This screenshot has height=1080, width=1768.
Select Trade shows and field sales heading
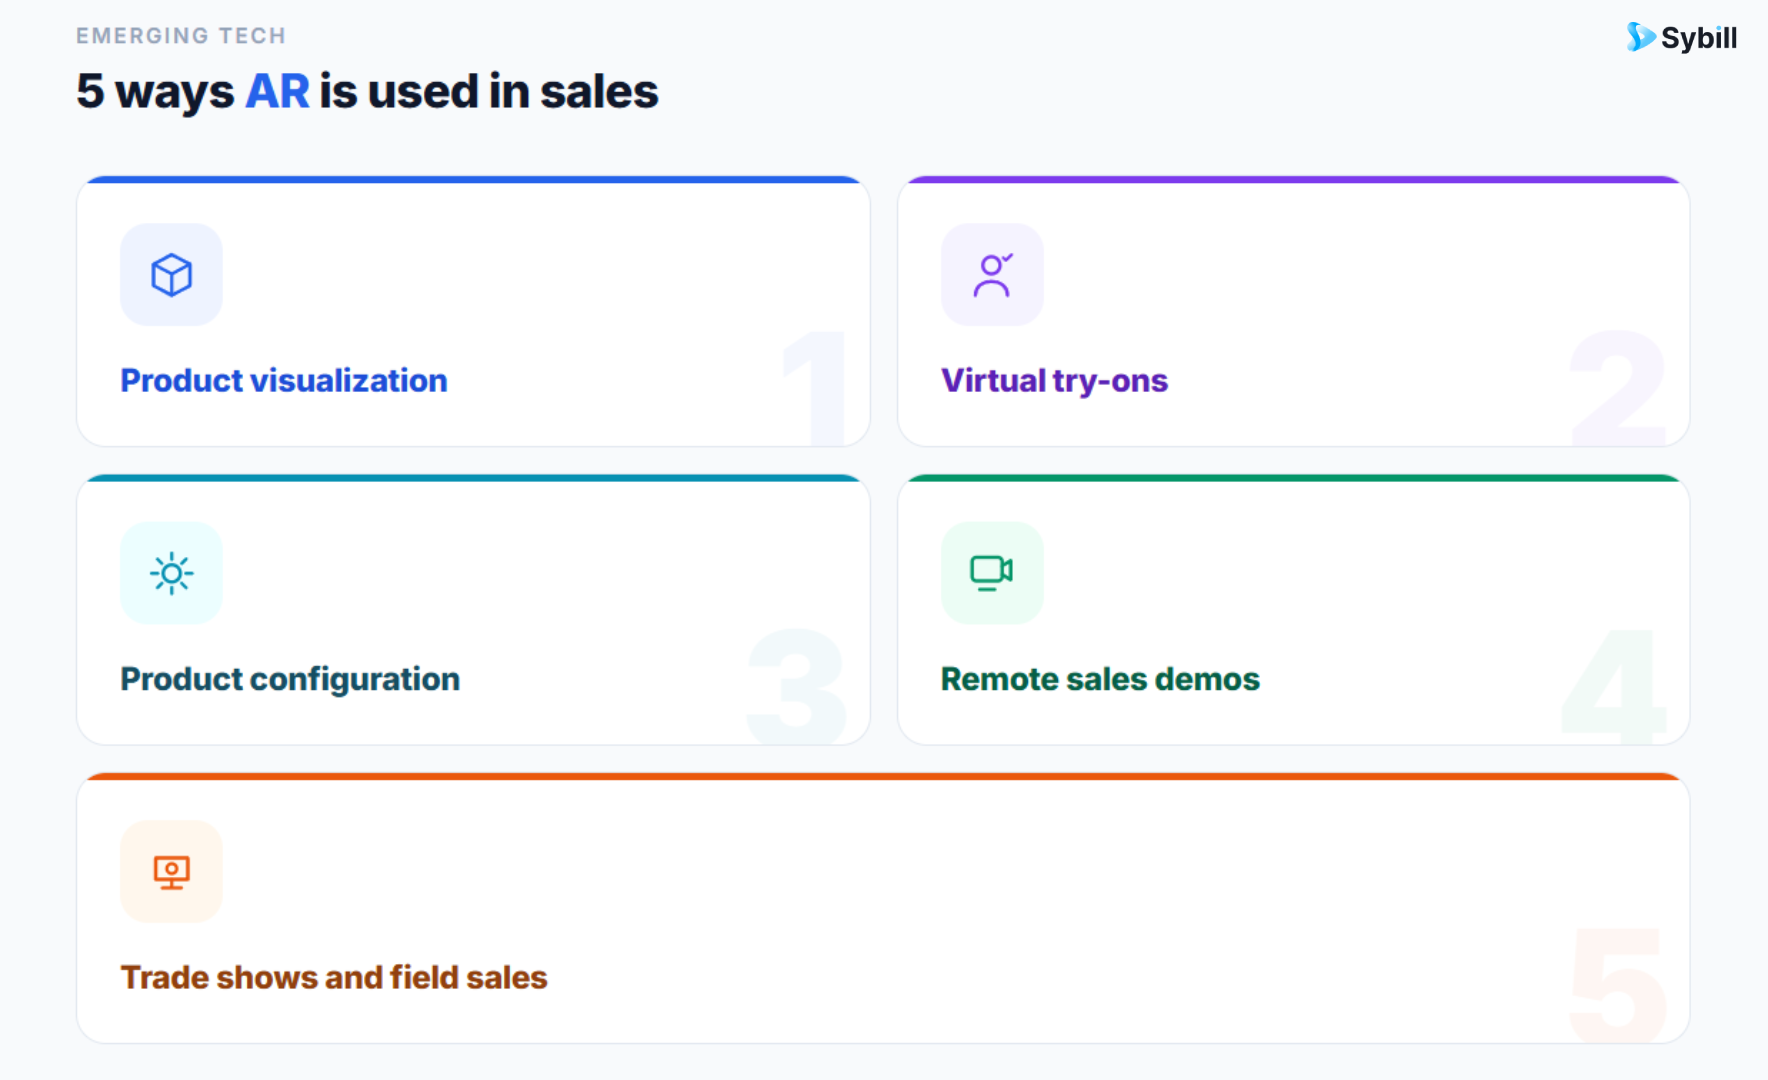pyautogui.click(x=334, y=977)
